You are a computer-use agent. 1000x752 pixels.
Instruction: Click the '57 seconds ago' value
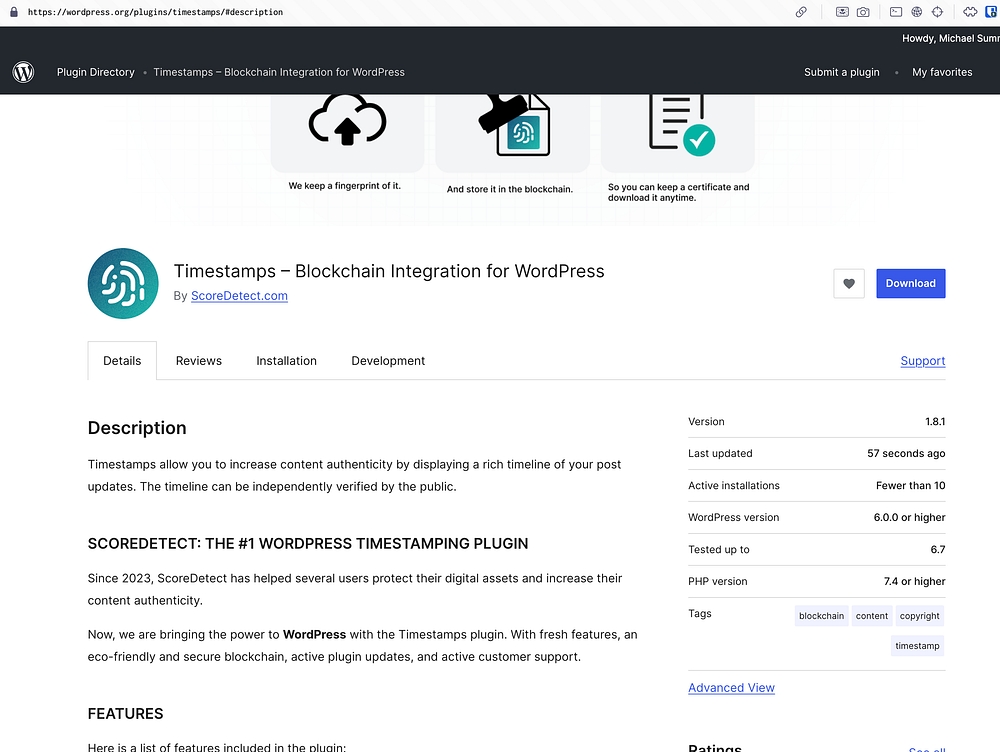click(x=906, y=453)
